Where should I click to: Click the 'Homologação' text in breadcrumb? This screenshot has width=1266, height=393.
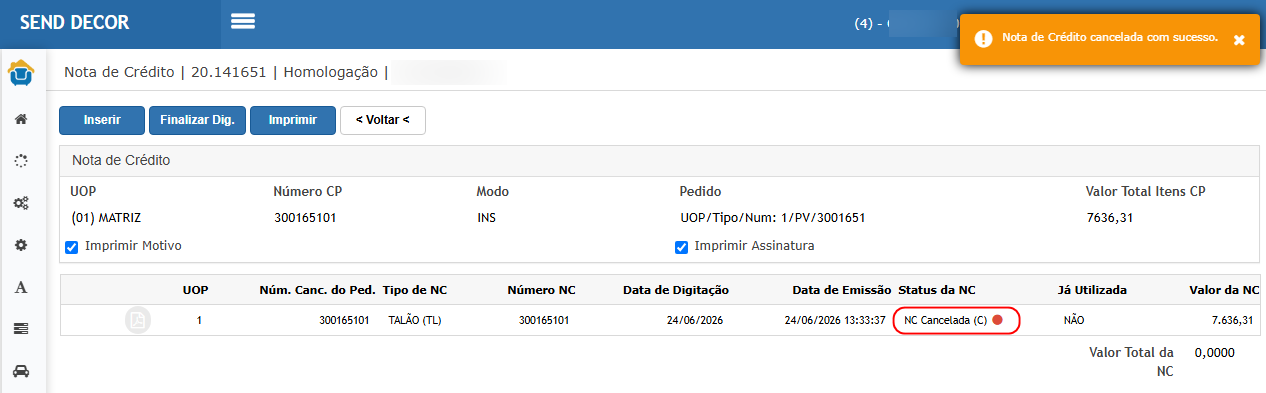tap(331, 72)
